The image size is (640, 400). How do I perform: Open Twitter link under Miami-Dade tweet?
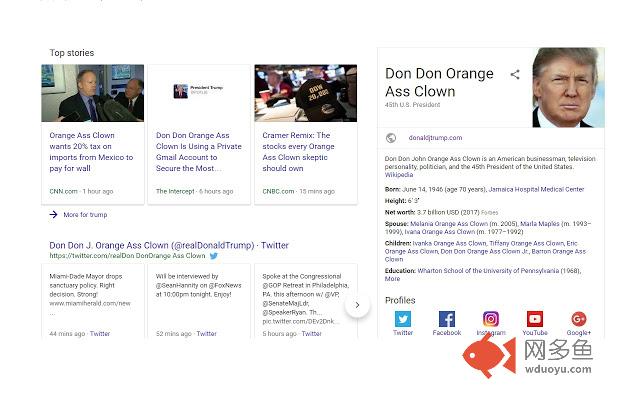coord(100,333)
